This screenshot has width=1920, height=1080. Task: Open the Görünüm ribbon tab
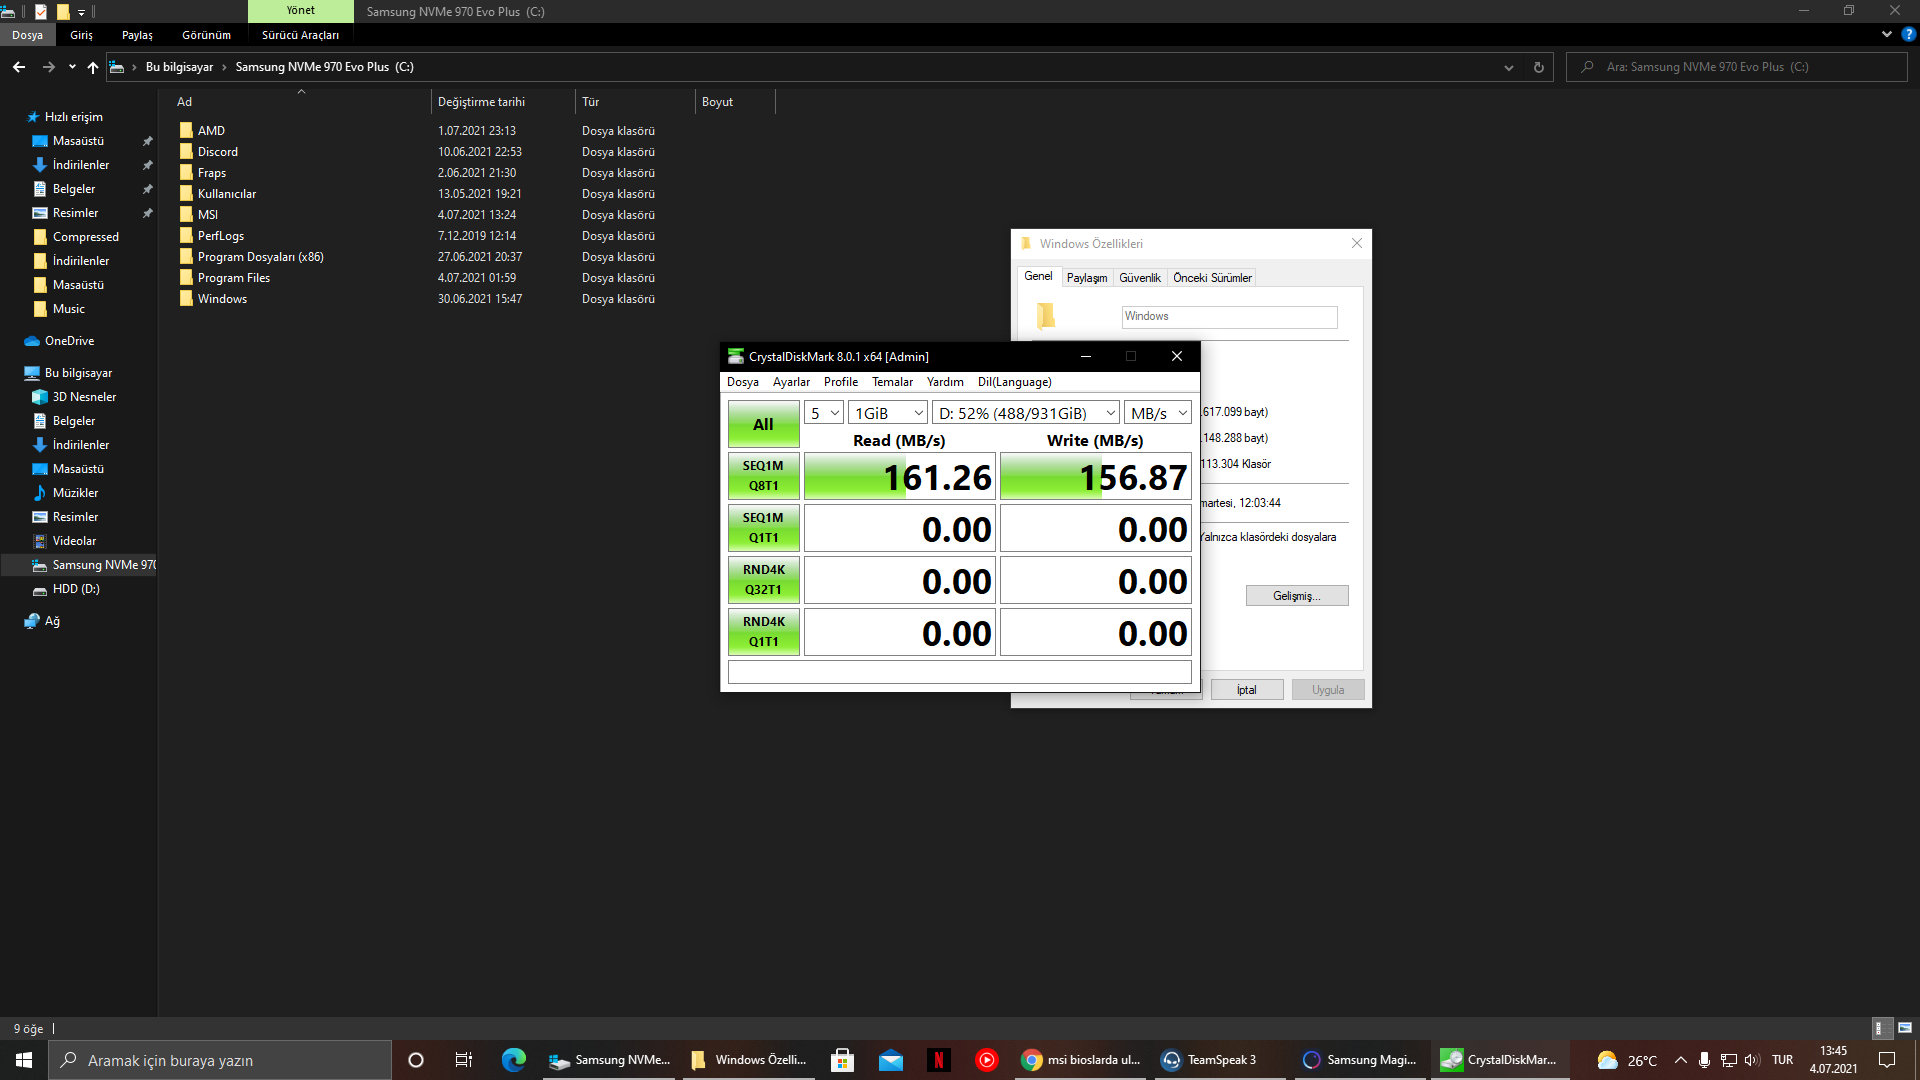pos(206,35)
